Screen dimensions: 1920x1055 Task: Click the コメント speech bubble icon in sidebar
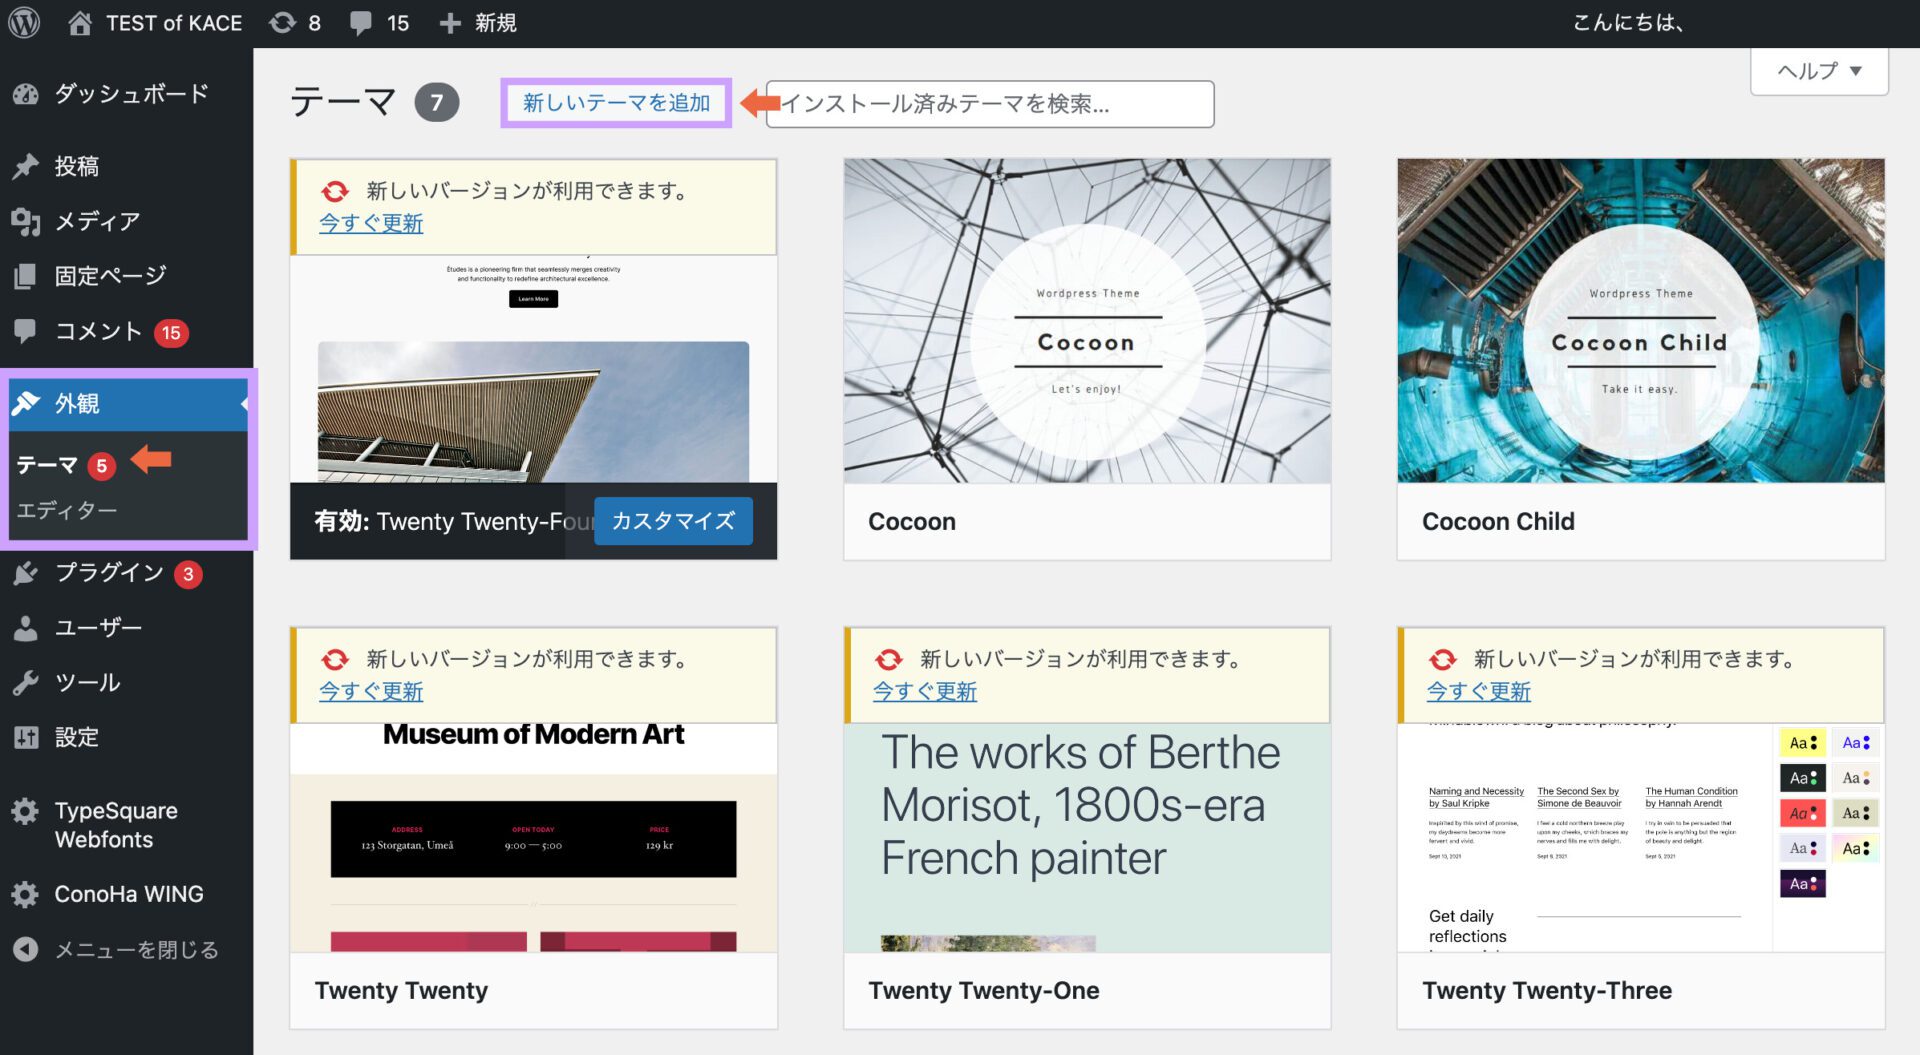[x=26, y=330]
